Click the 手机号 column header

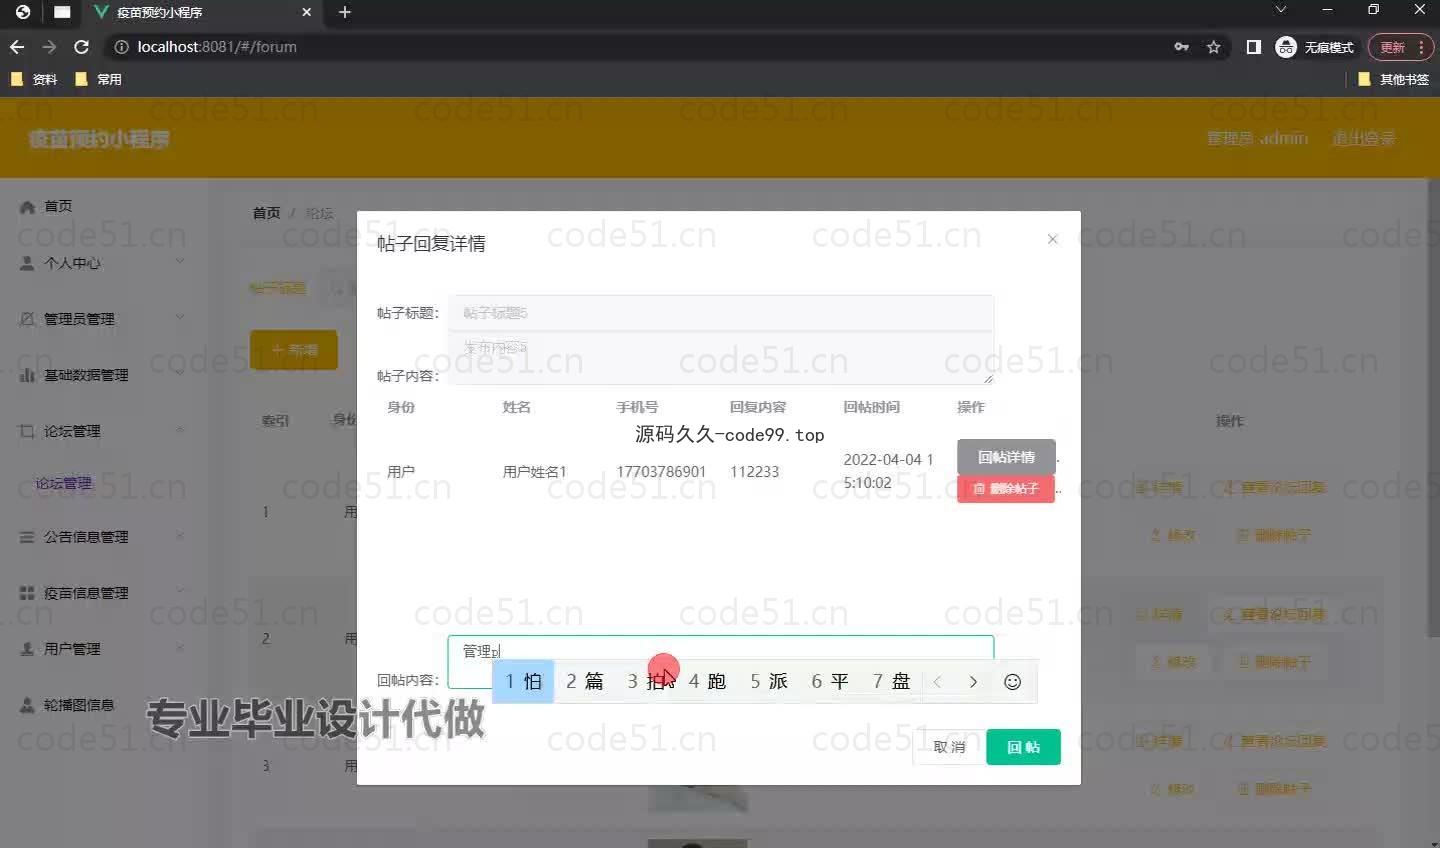(637, 407)
